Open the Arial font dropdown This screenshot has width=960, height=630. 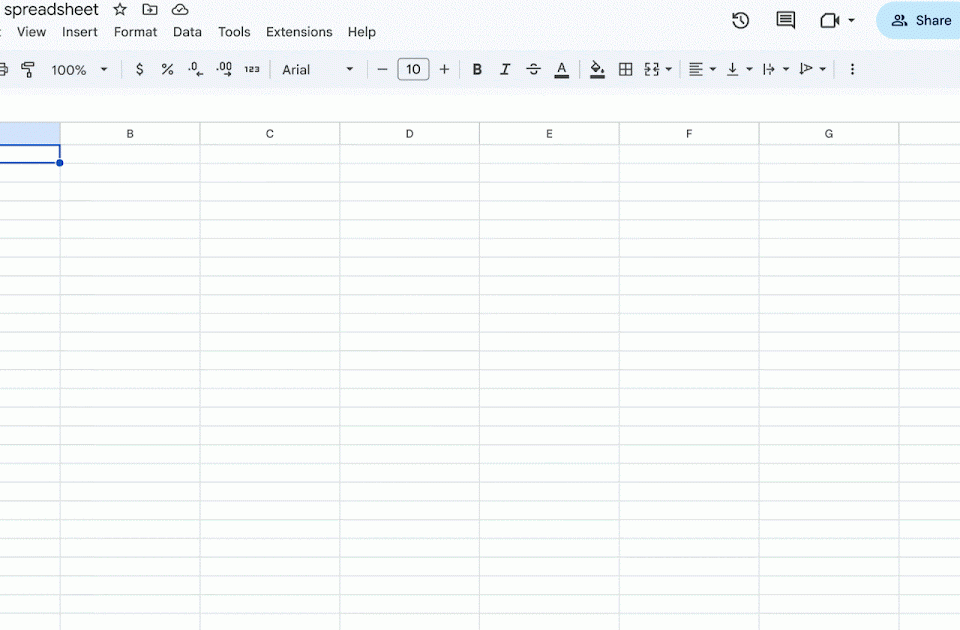point(317,70)
